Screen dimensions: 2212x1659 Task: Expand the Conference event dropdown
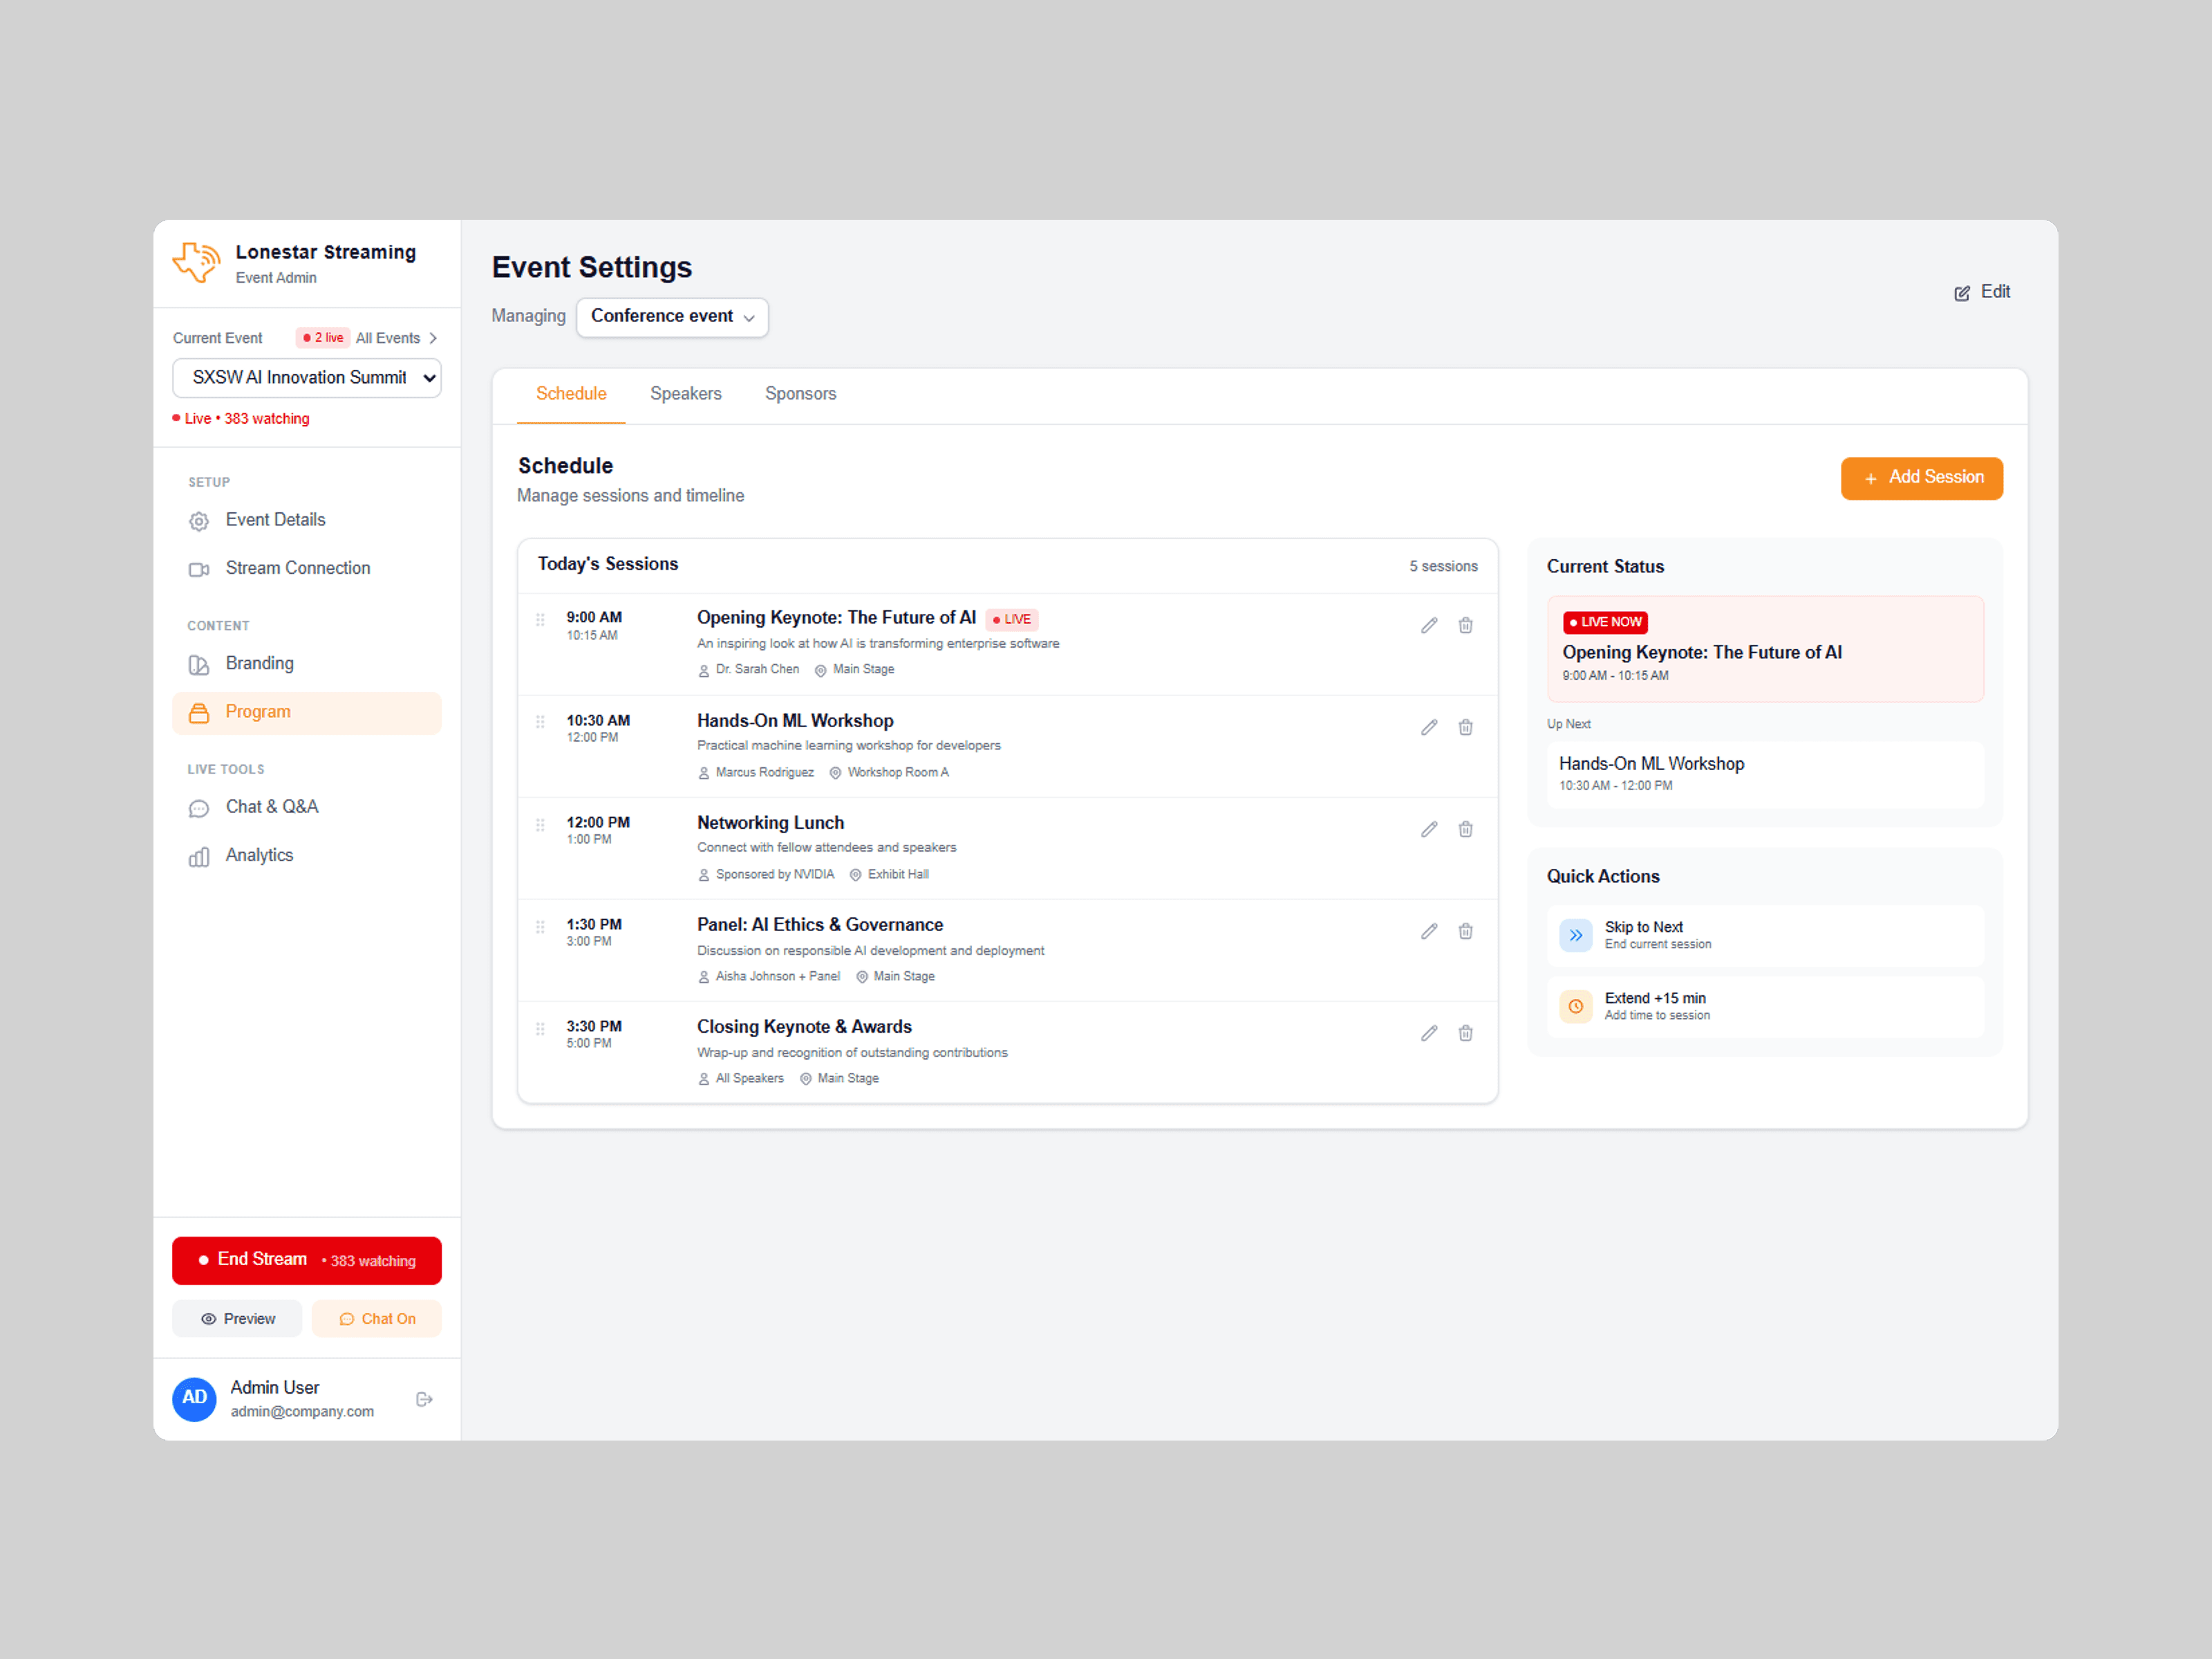672,316
